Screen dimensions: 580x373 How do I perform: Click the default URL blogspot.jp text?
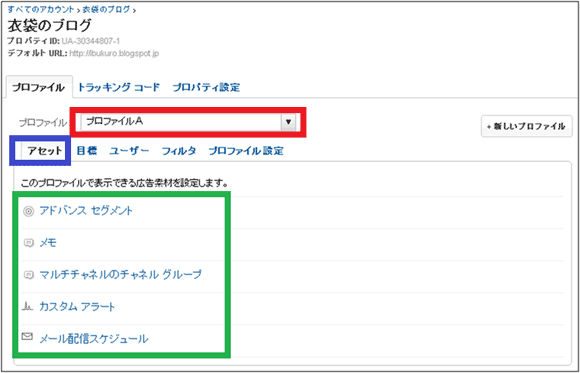114,54
